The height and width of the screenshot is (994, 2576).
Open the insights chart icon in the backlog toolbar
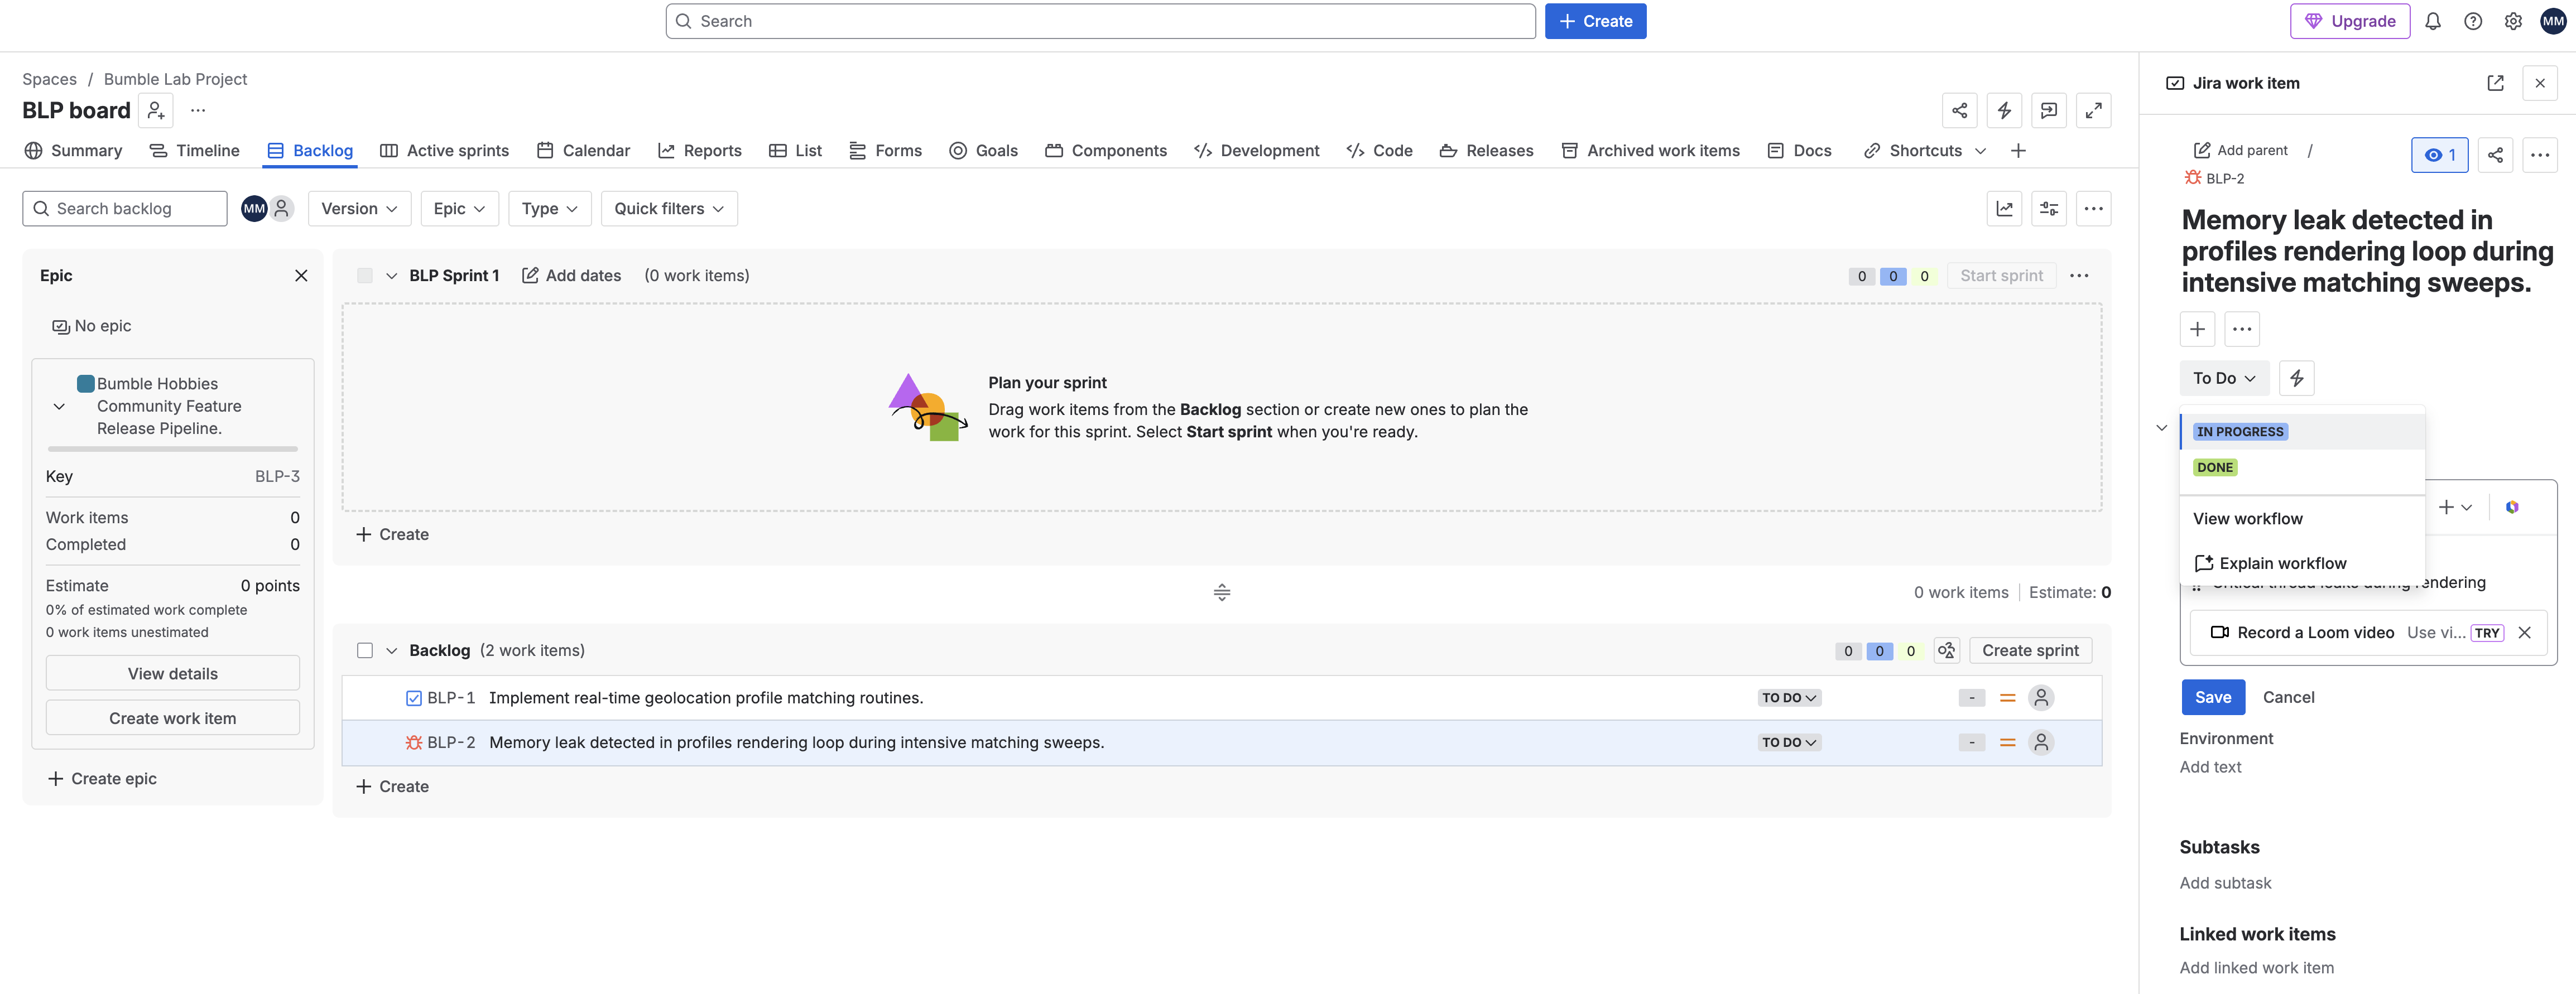(x=2004, y=209)
